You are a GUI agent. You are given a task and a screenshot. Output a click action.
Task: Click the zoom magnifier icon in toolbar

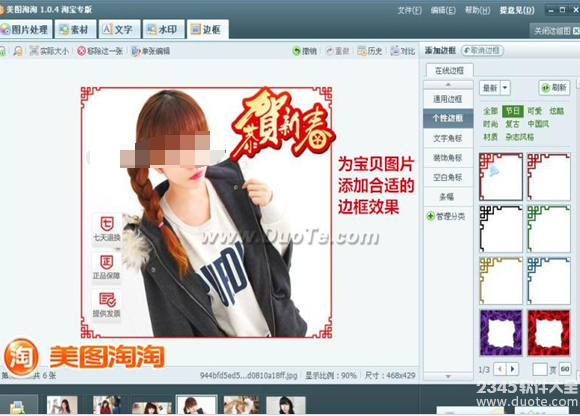pyautogui.click(x=17, y=51)
